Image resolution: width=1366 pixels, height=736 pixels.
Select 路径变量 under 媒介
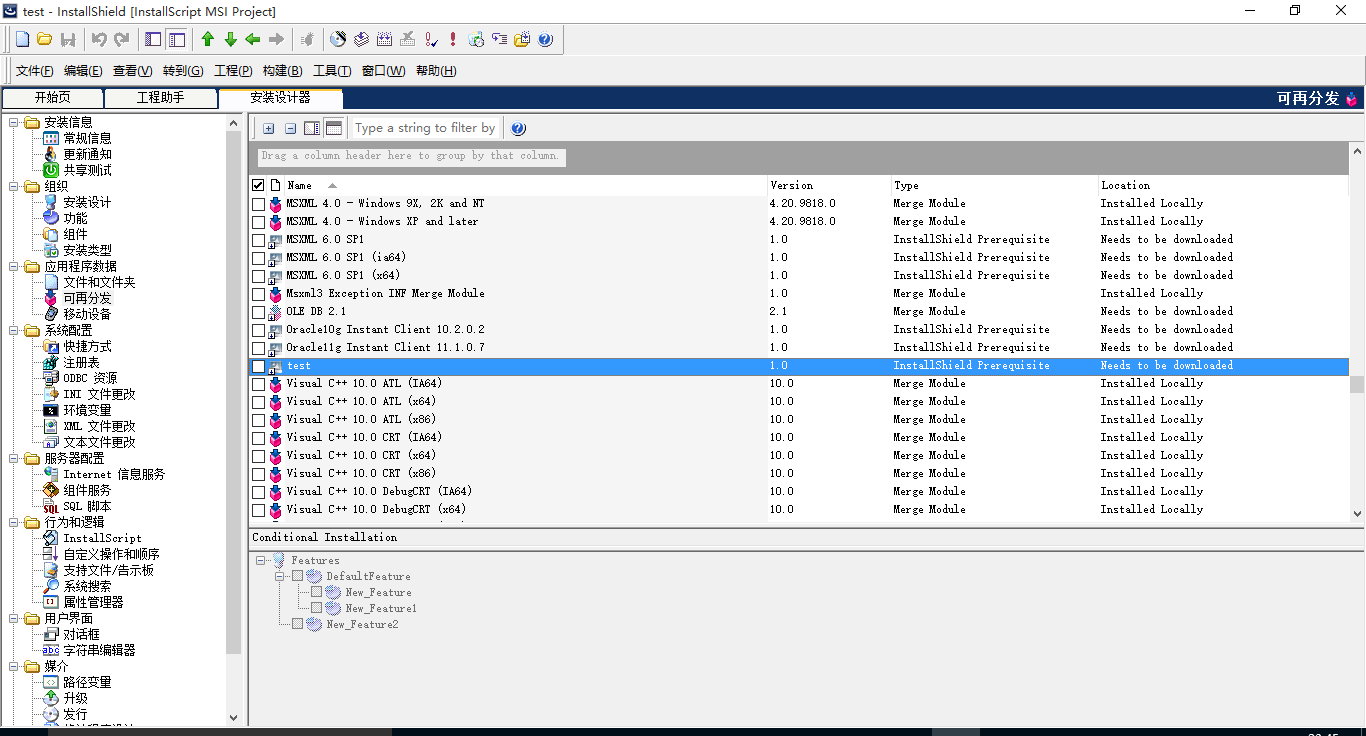[x=87, y=682]
